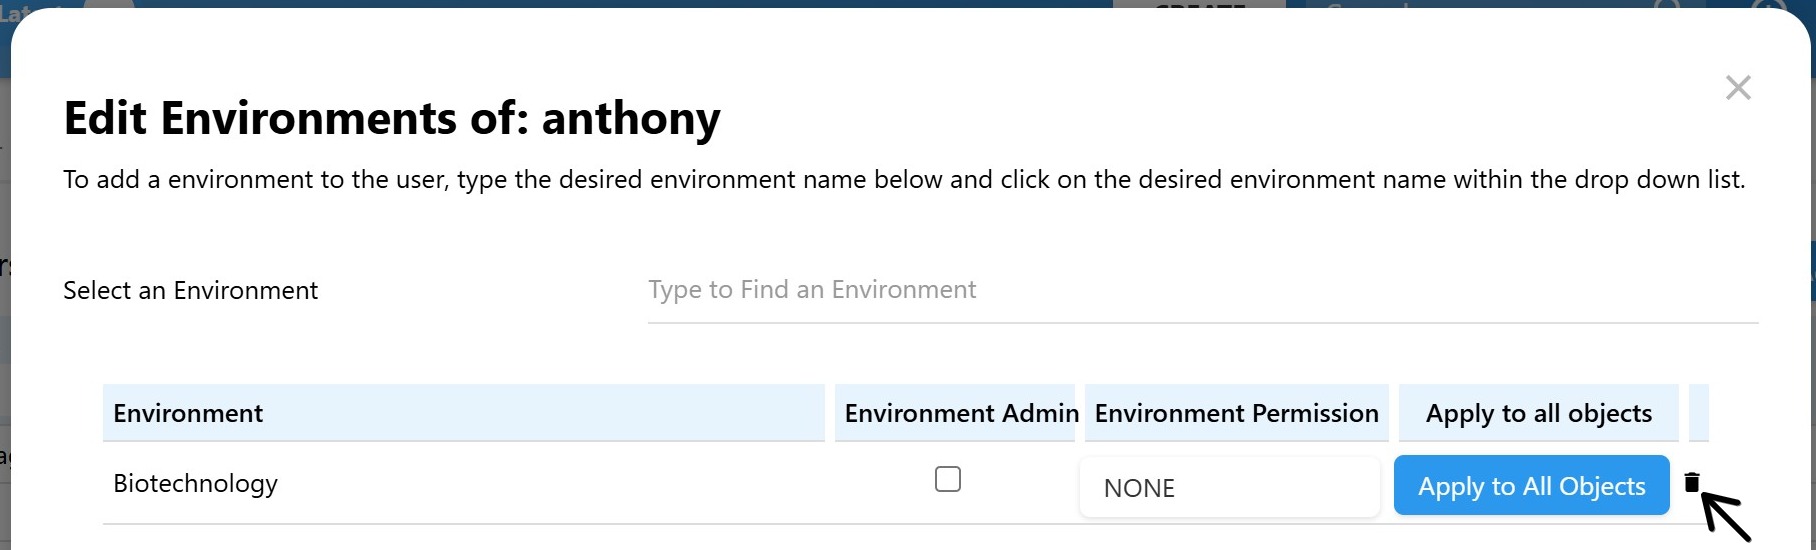The height and width of the screenshot is (550, 1816).
Task: Click the empty header cell above trash icon
Action: (x=1698, y=413)
